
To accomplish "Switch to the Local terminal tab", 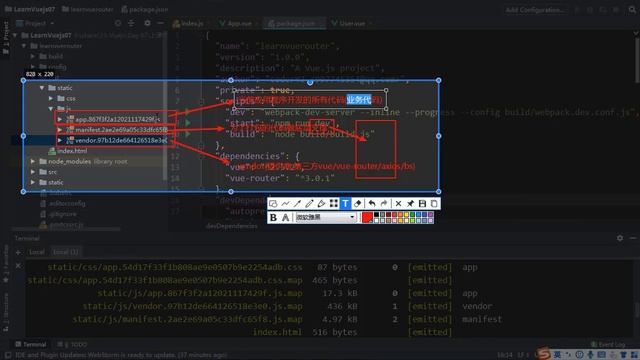I will coord(36,252).
